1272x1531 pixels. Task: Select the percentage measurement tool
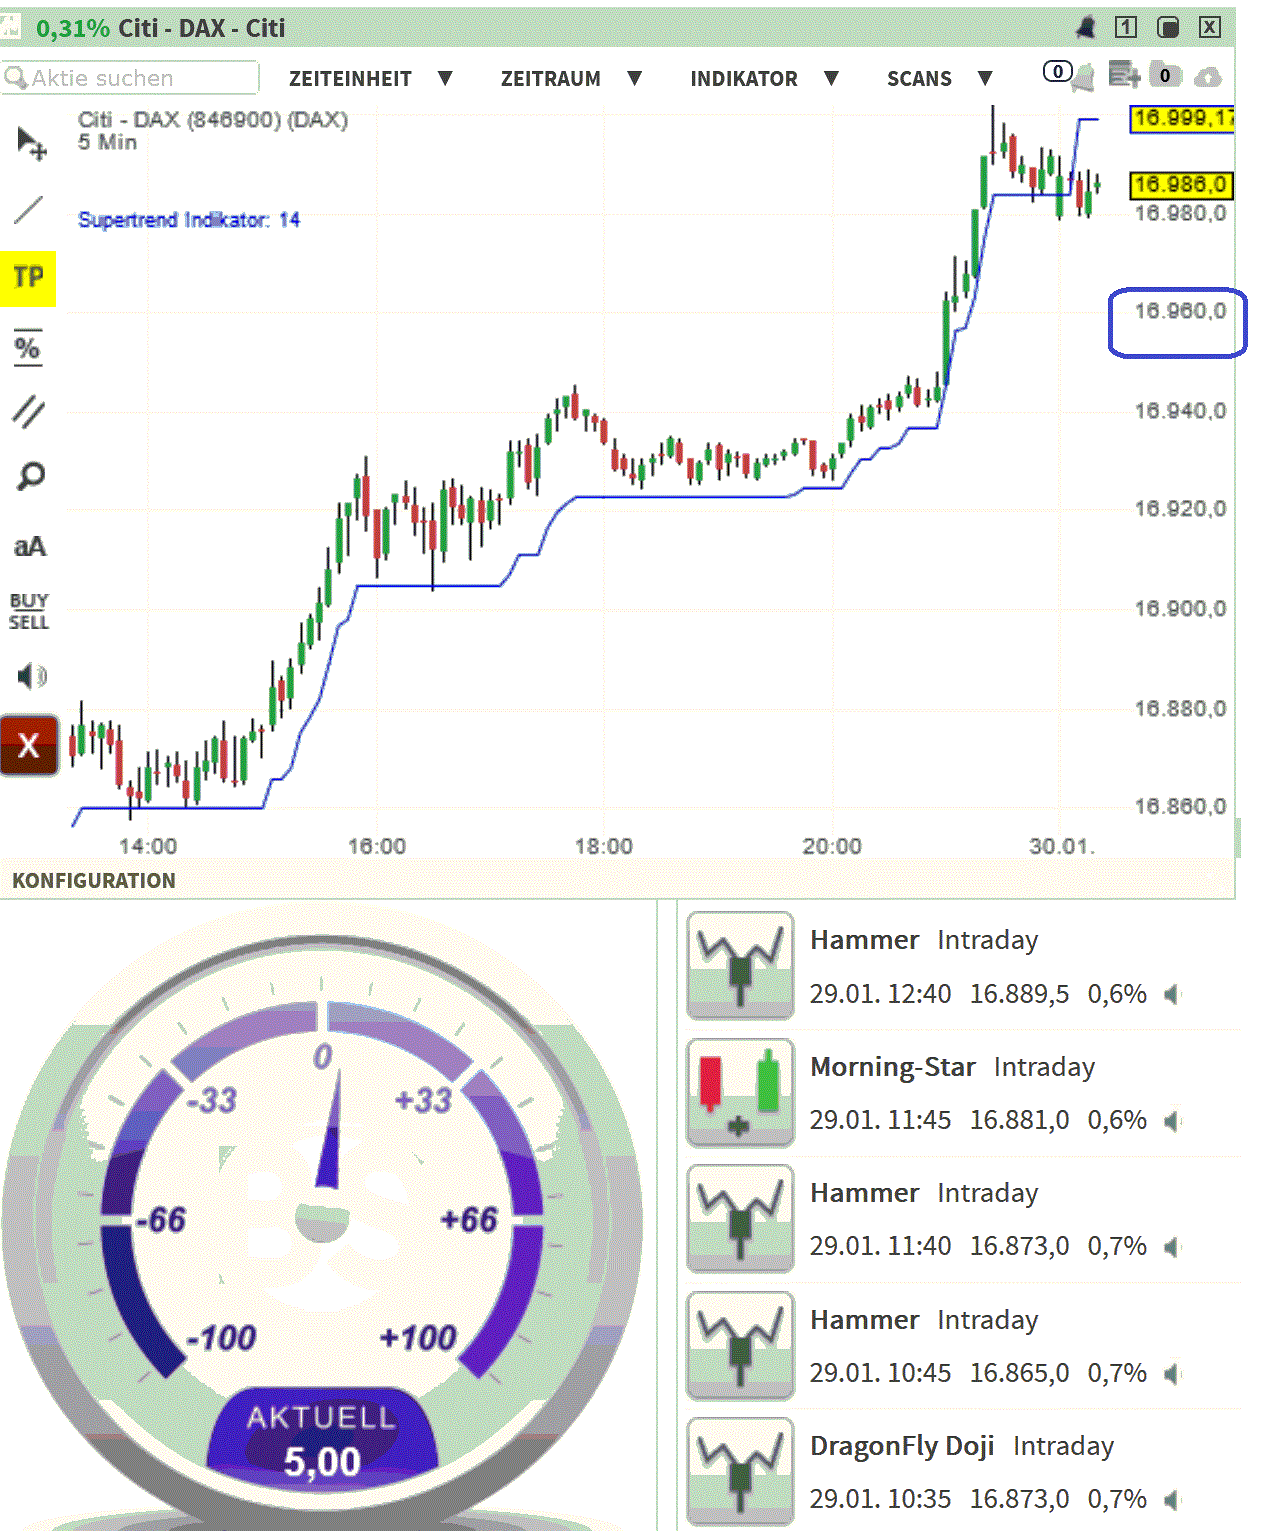28,348
